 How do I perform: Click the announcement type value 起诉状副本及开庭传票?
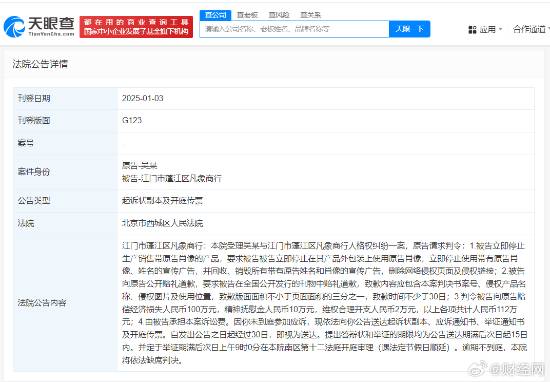pos(162,201)
